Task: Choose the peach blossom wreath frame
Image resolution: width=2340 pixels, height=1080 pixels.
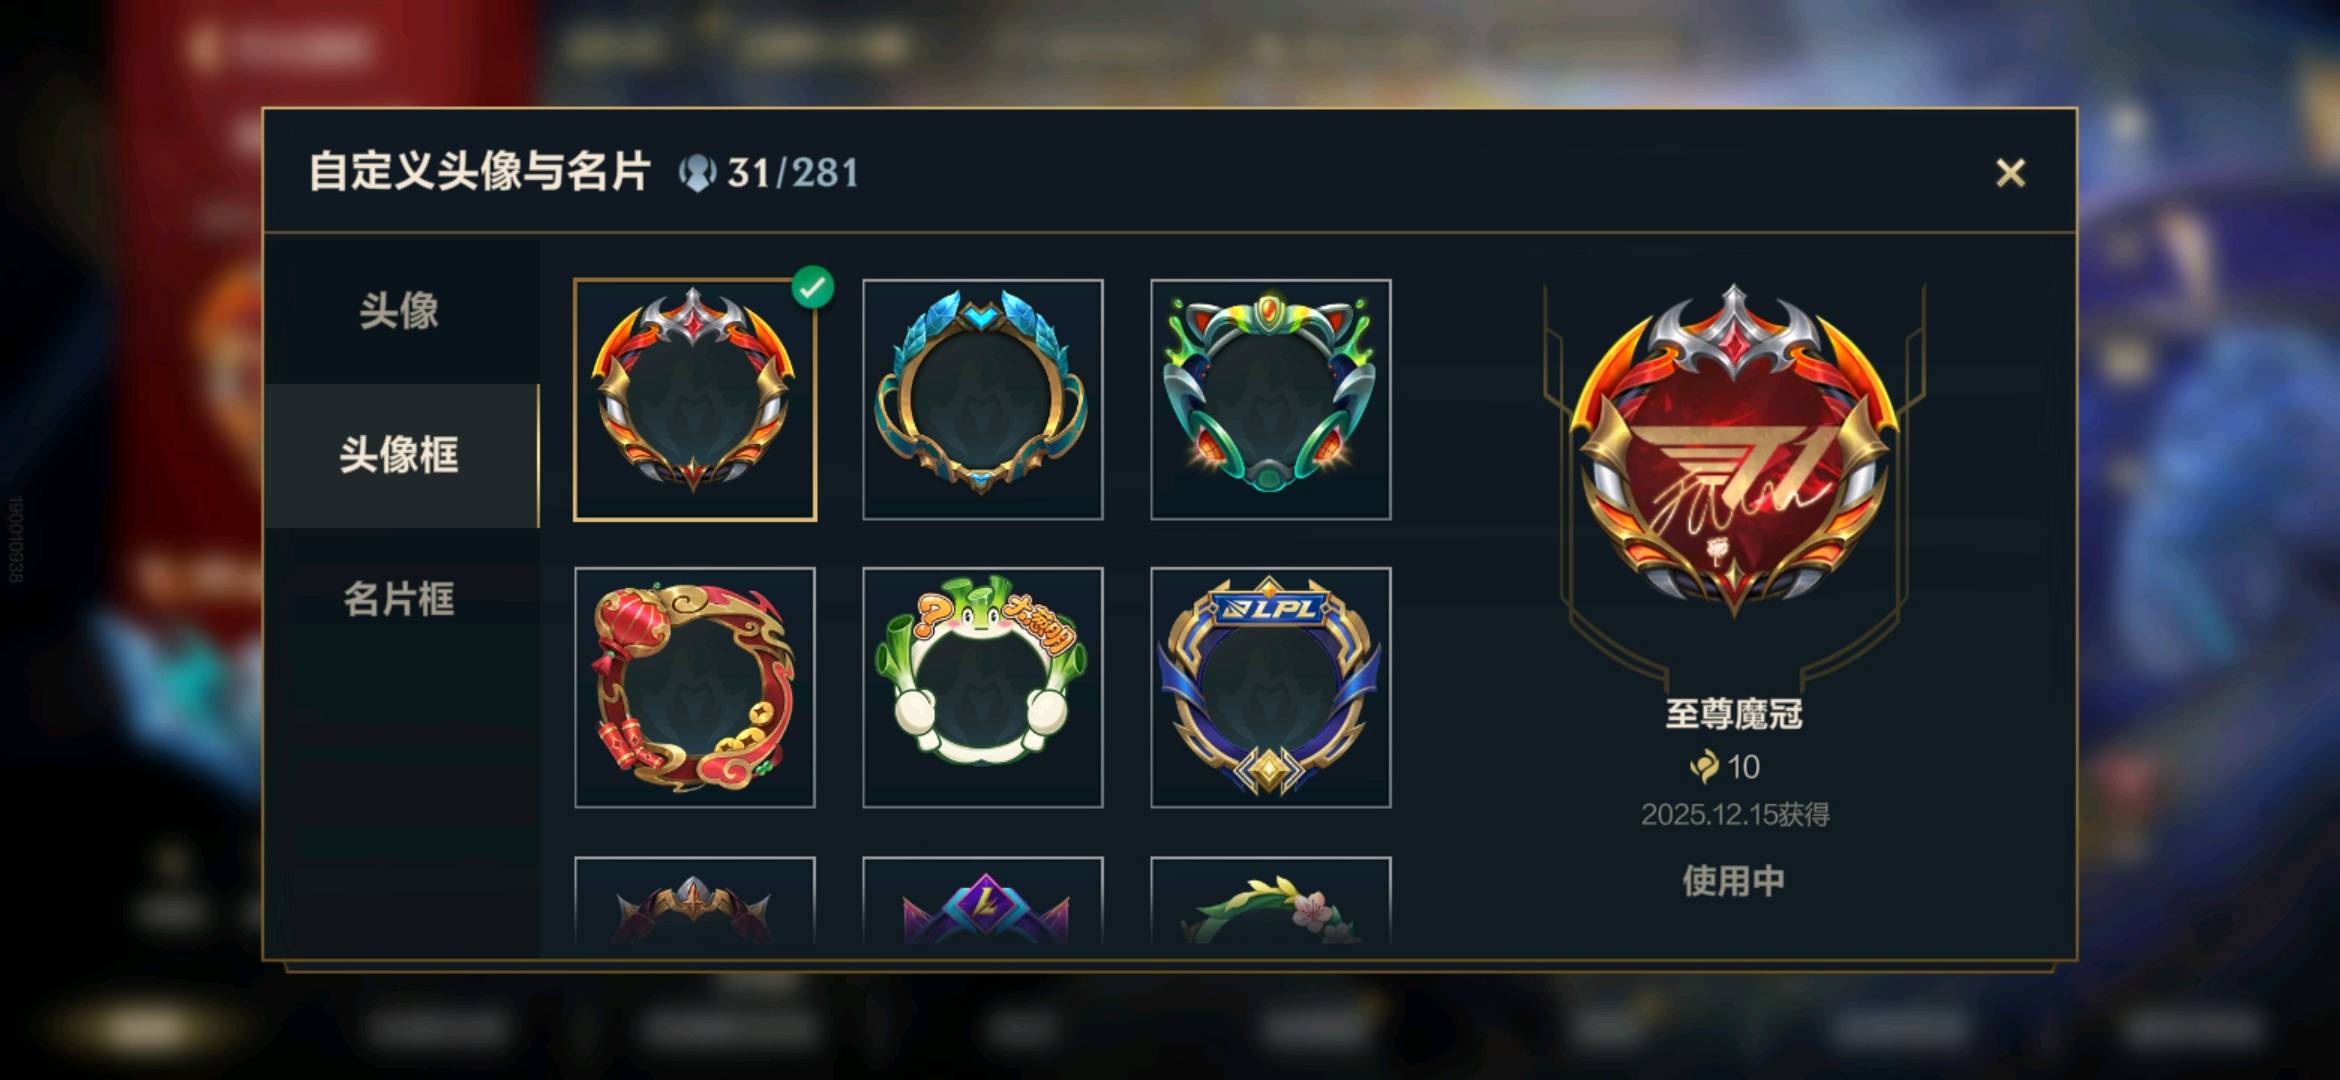Action: coord(1271,900)
